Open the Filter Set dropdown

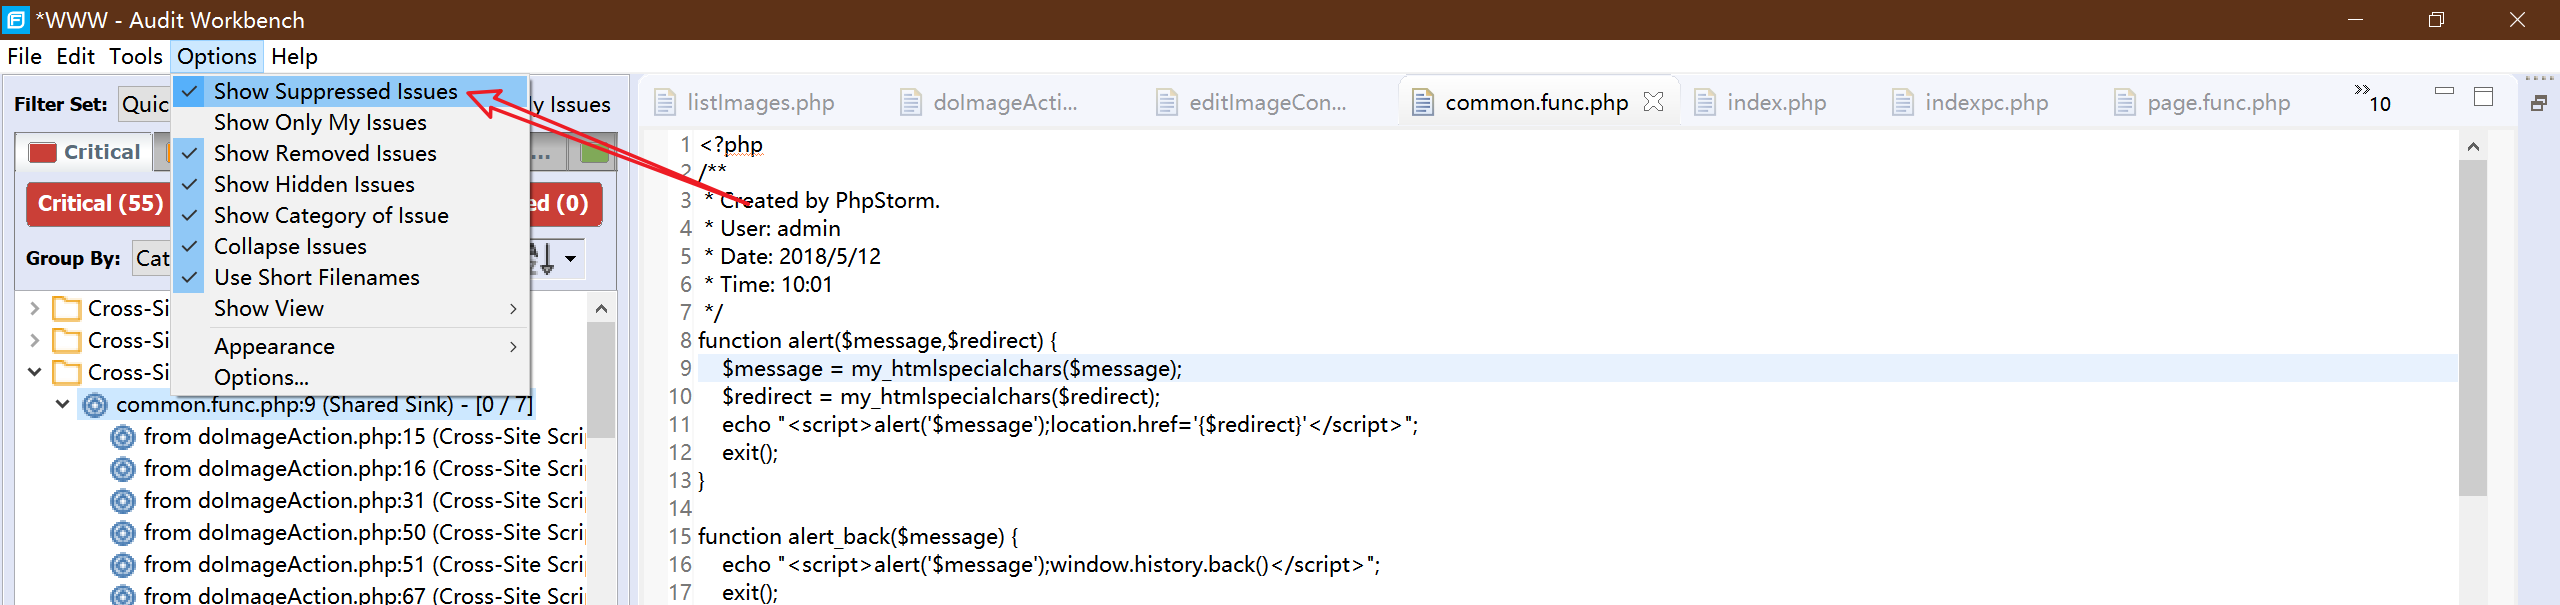click(145, 104)
